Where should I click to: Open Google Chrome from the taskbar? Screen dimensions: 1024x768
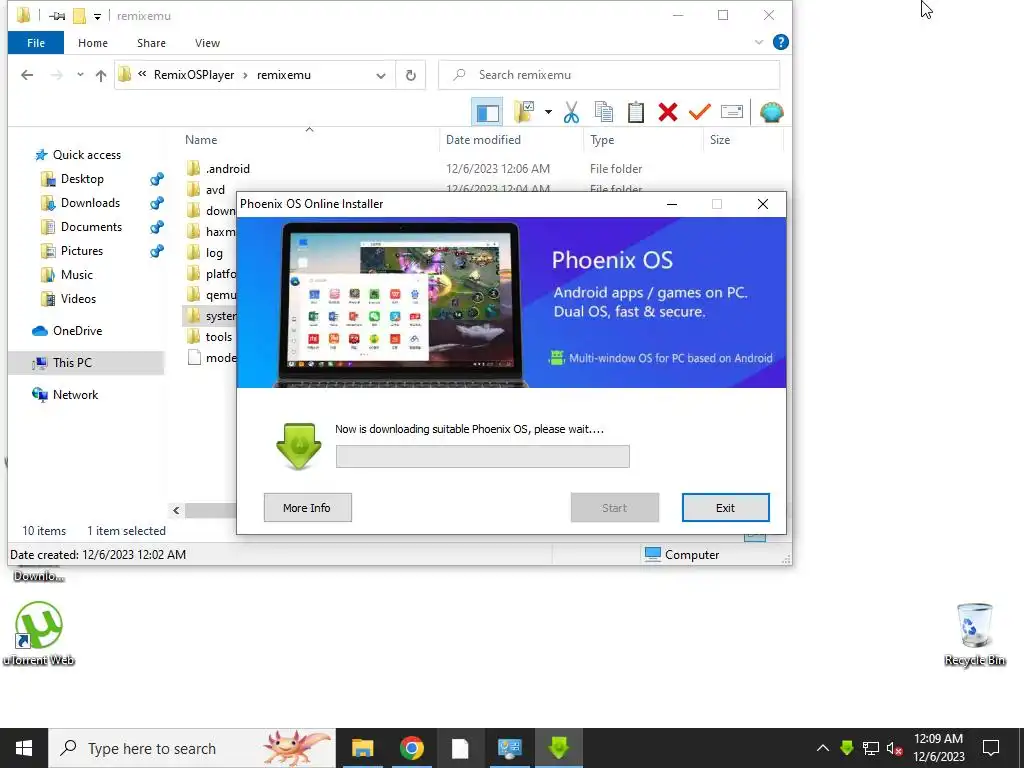point(411,748)
